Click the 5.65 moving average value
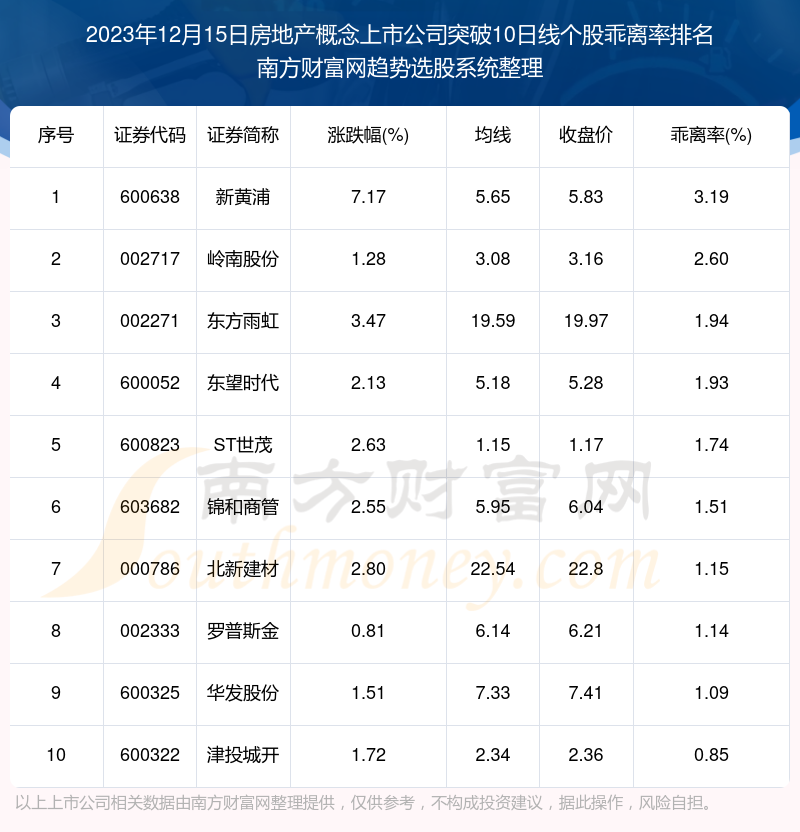The width and height of the screenshot is (800, 832). click(493, 197)
